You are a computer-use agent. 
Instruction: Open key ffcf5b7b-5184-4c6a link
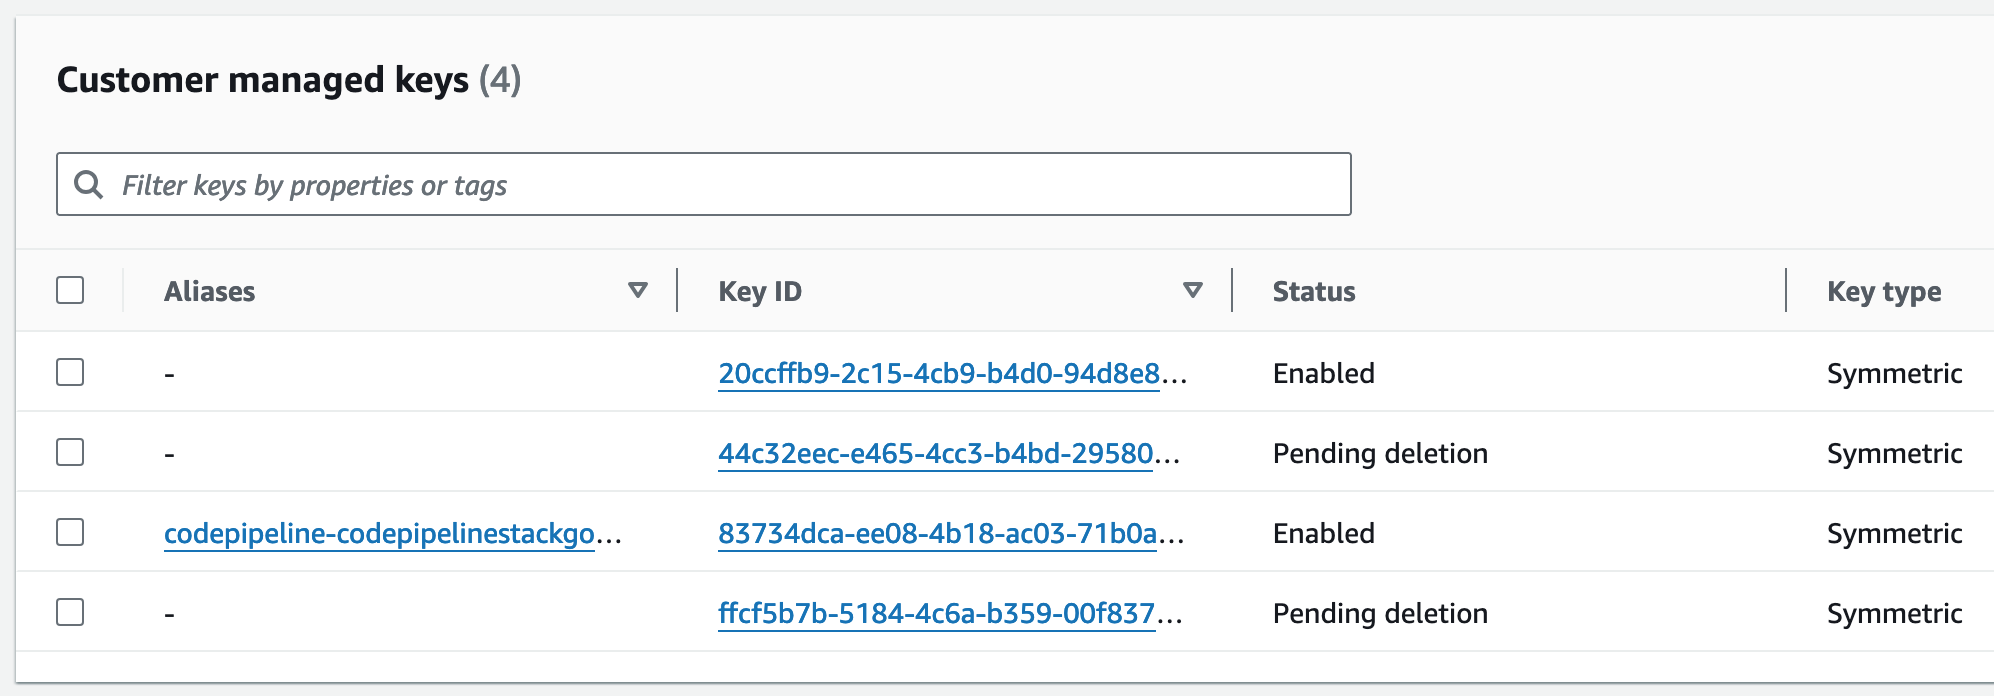pos(950,613)
